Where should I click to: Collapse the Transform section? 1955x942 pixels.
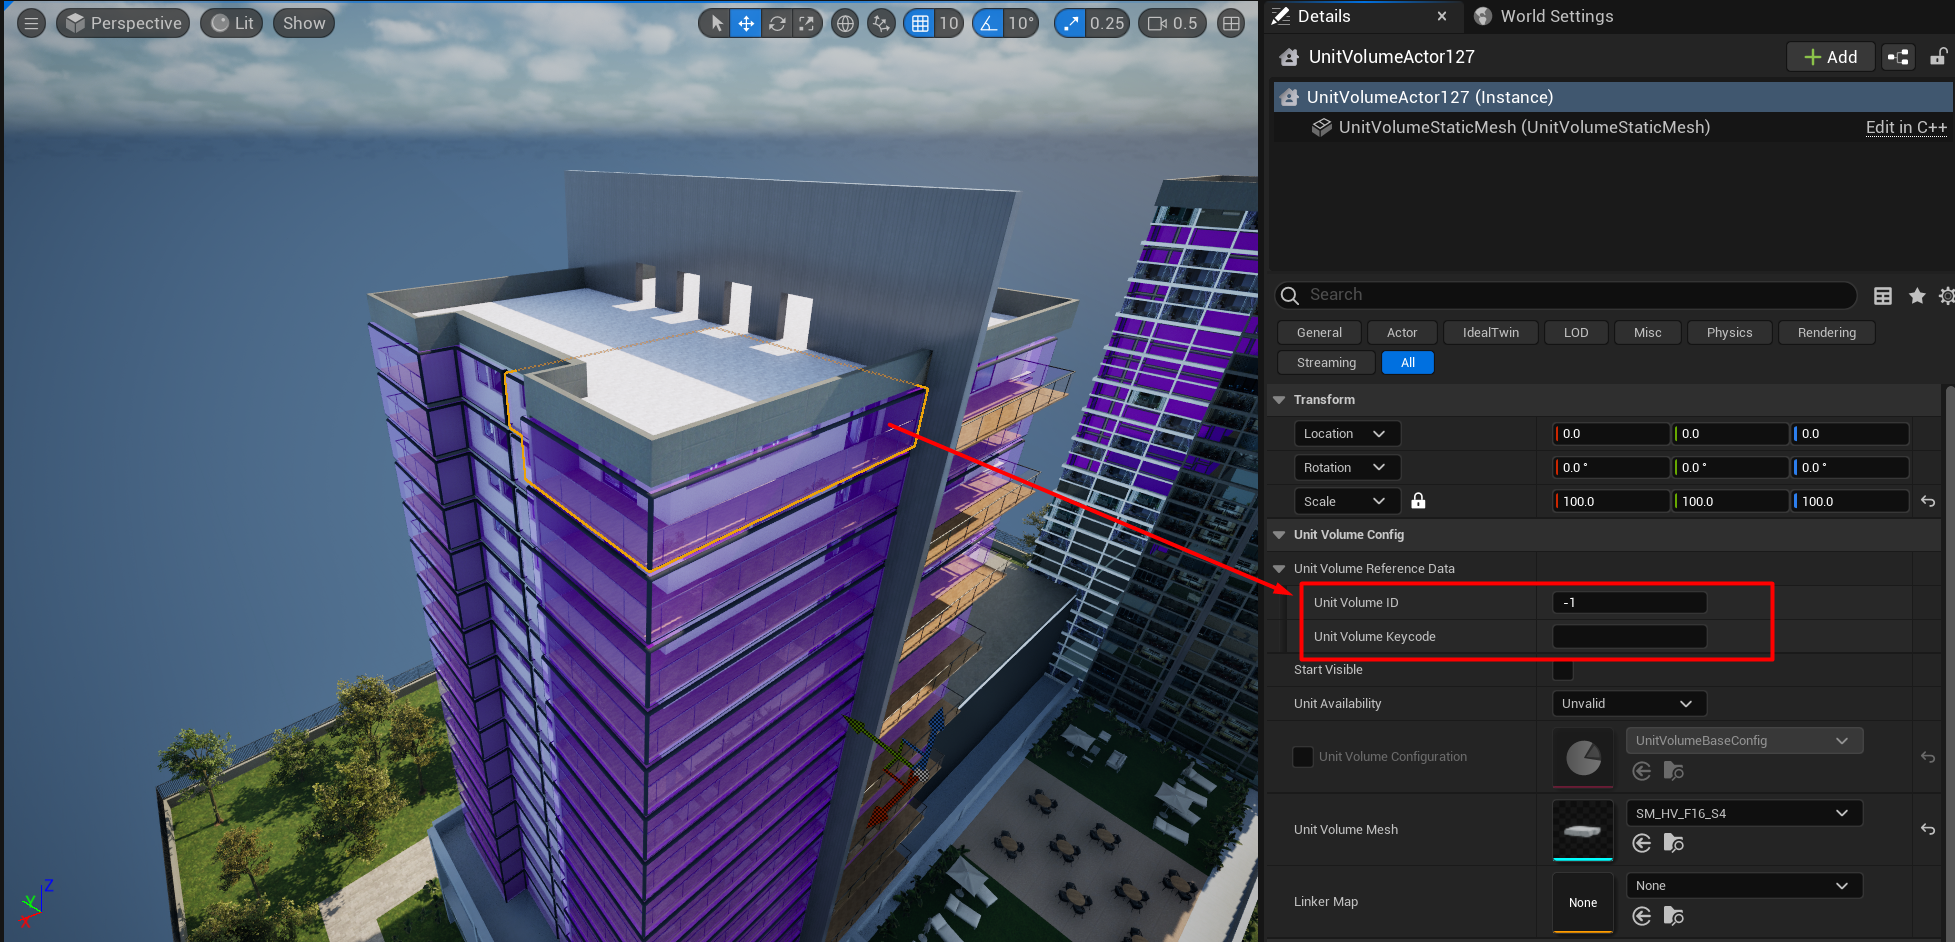(1279, 400)
